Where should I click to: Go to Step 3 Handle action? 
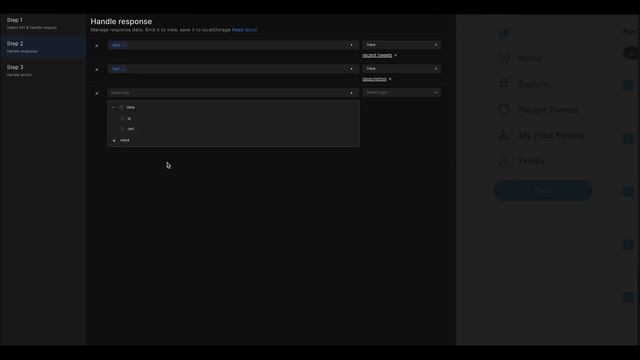click(43, 71)
